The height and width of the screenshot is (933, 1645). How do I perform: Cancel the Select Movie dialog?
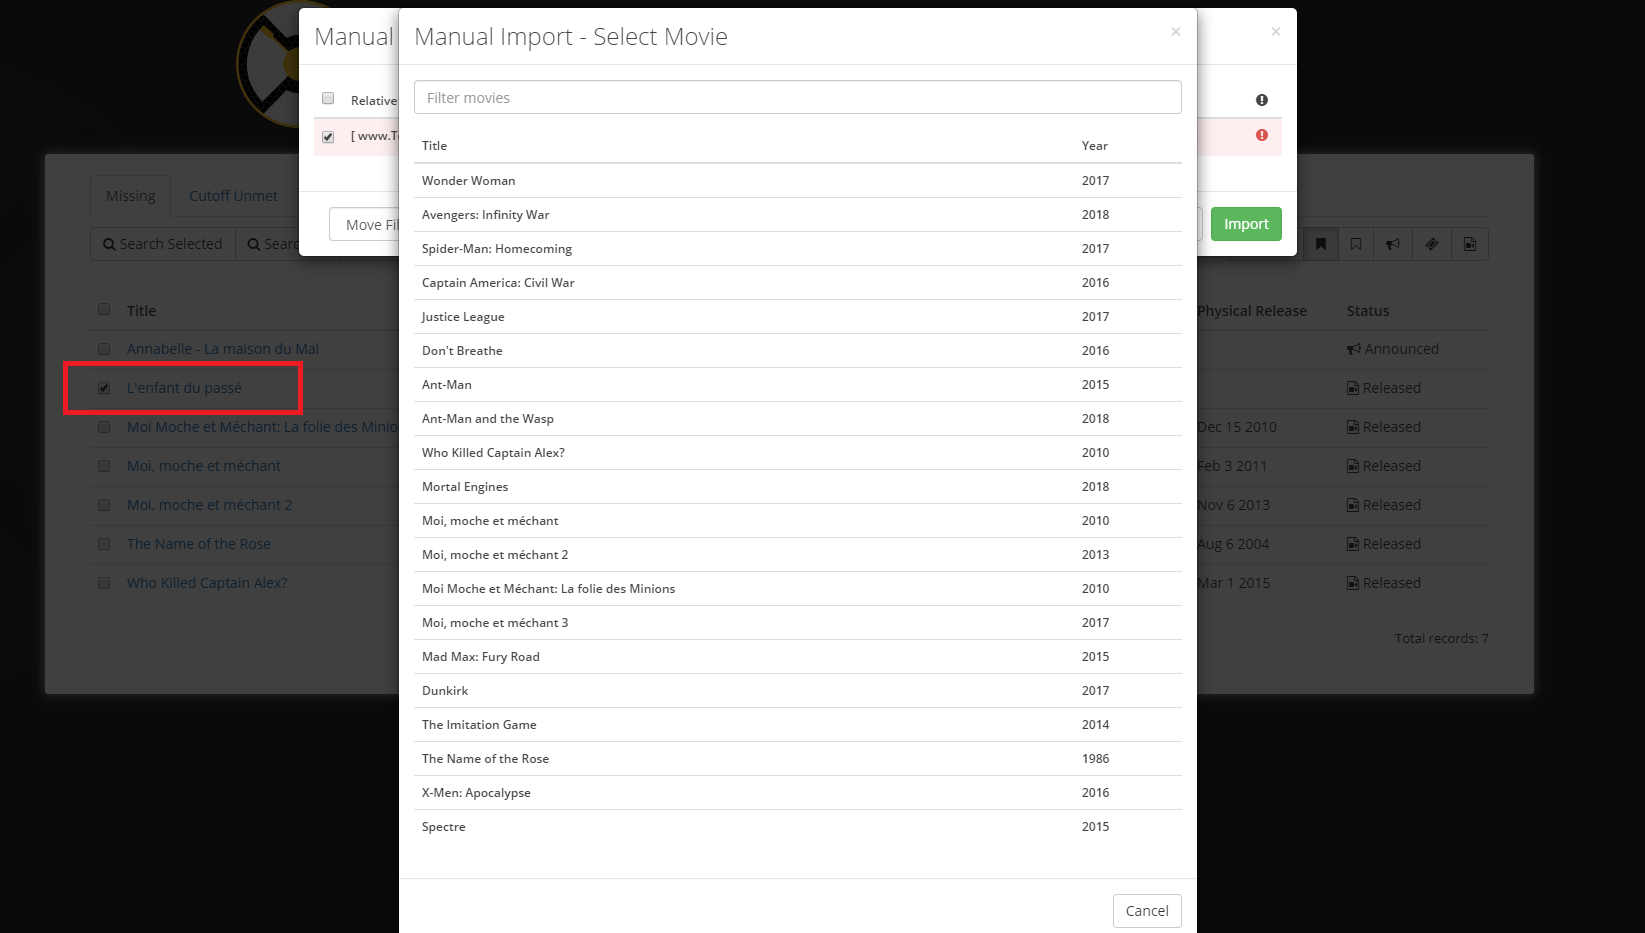[1147, 910]
